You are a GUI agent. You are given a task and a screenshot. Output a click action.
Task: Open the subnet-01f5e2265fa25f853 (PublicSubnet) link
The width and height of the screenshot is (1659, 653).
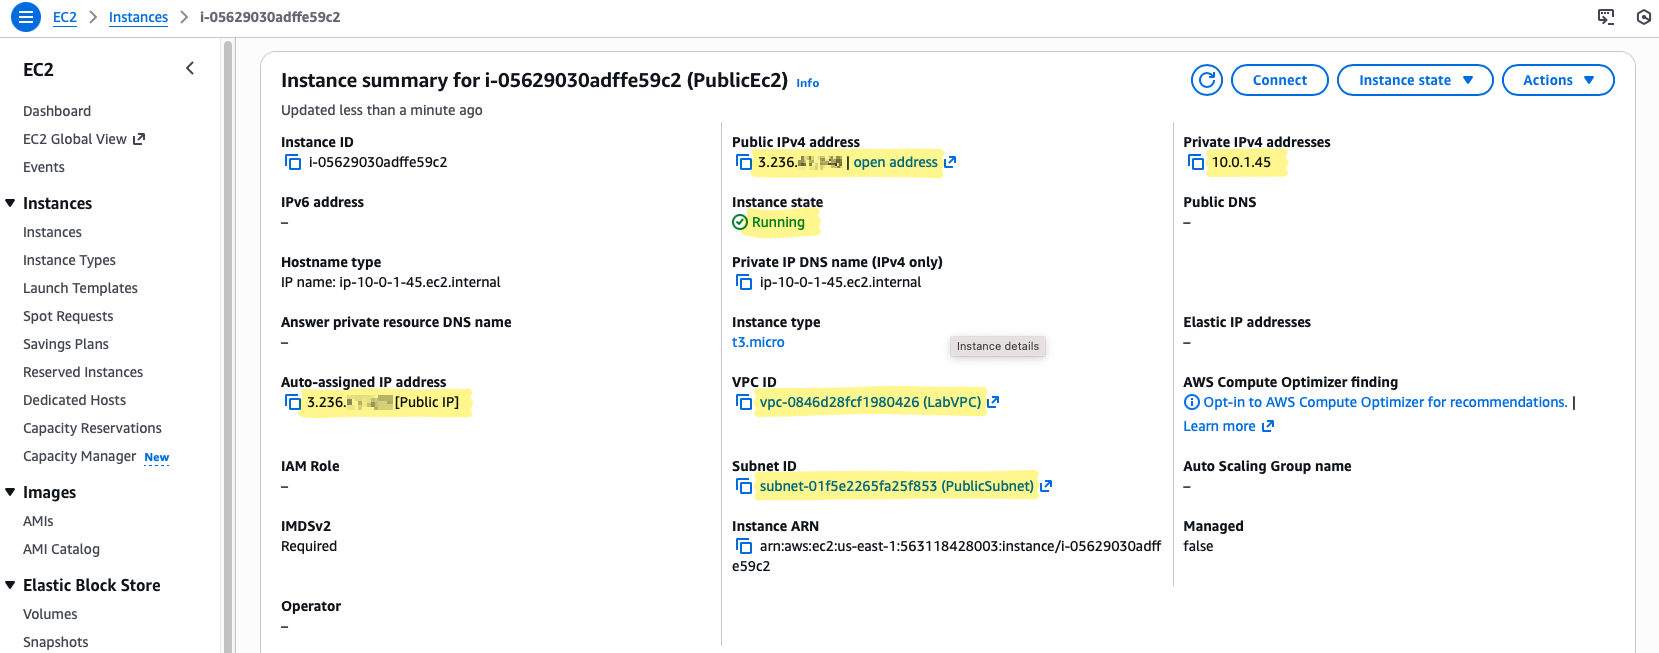click(896, 486)
